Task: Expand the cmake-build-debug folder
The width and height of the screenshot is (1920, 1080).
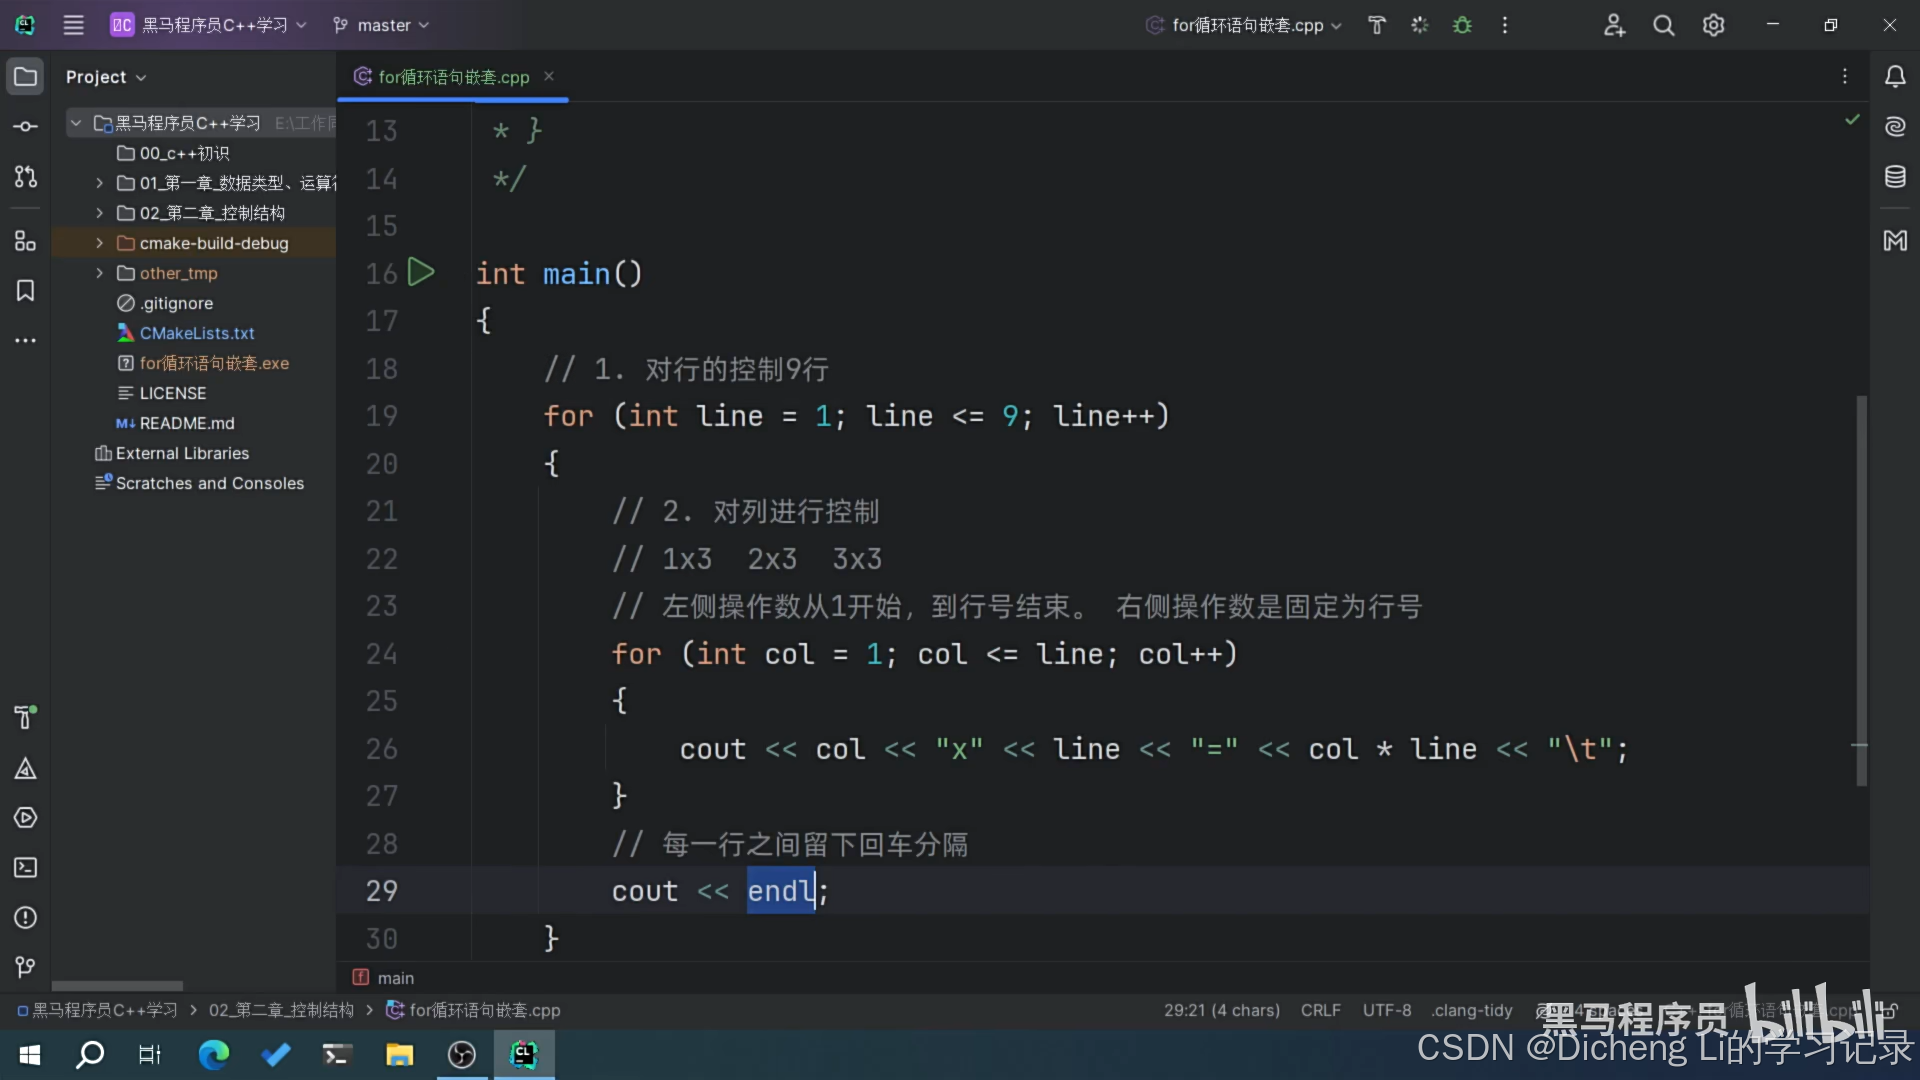Action: pyautogui.click(x=99, y=243)
